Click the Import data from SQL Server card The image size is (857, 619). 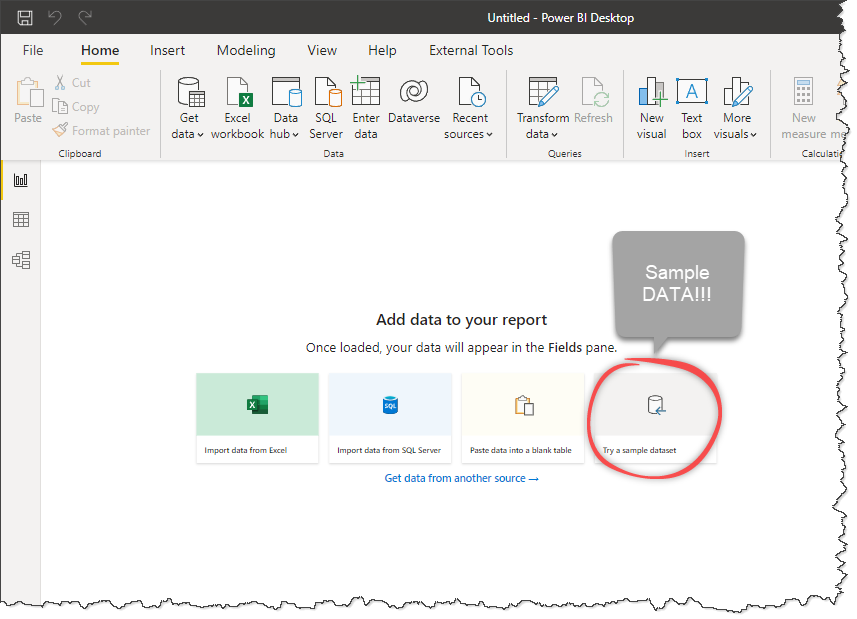click(x=390, y=418)
